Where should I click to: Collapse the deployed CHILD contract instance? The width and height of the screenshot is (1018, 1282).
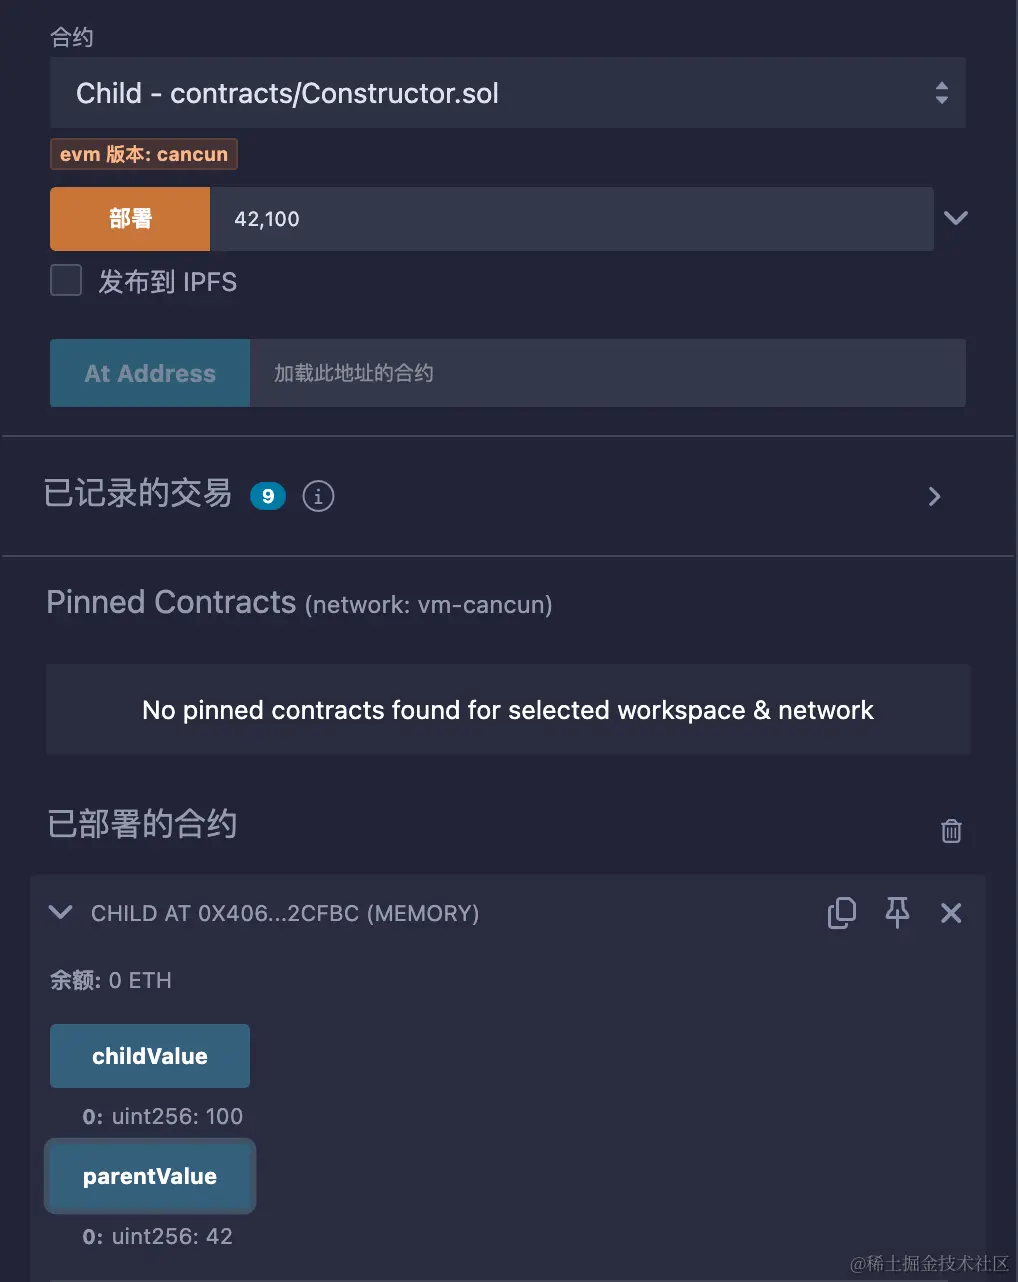point(61,912)
